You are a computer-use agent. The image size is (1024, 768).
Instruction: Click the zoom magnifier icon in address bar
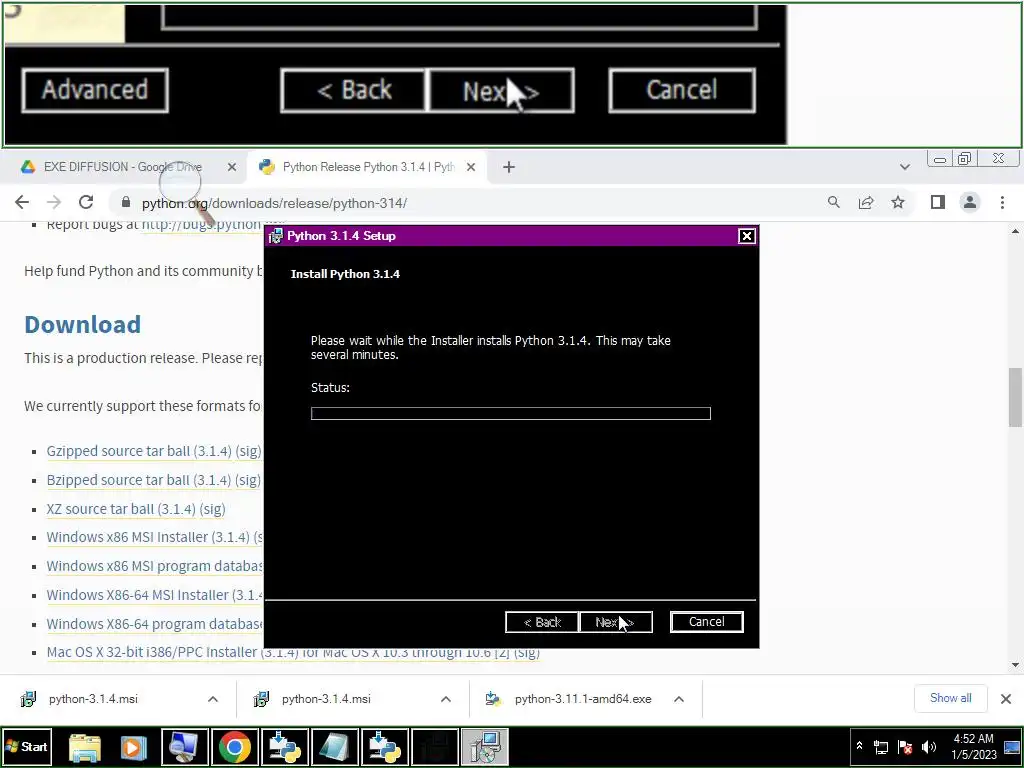pos(833,202)
